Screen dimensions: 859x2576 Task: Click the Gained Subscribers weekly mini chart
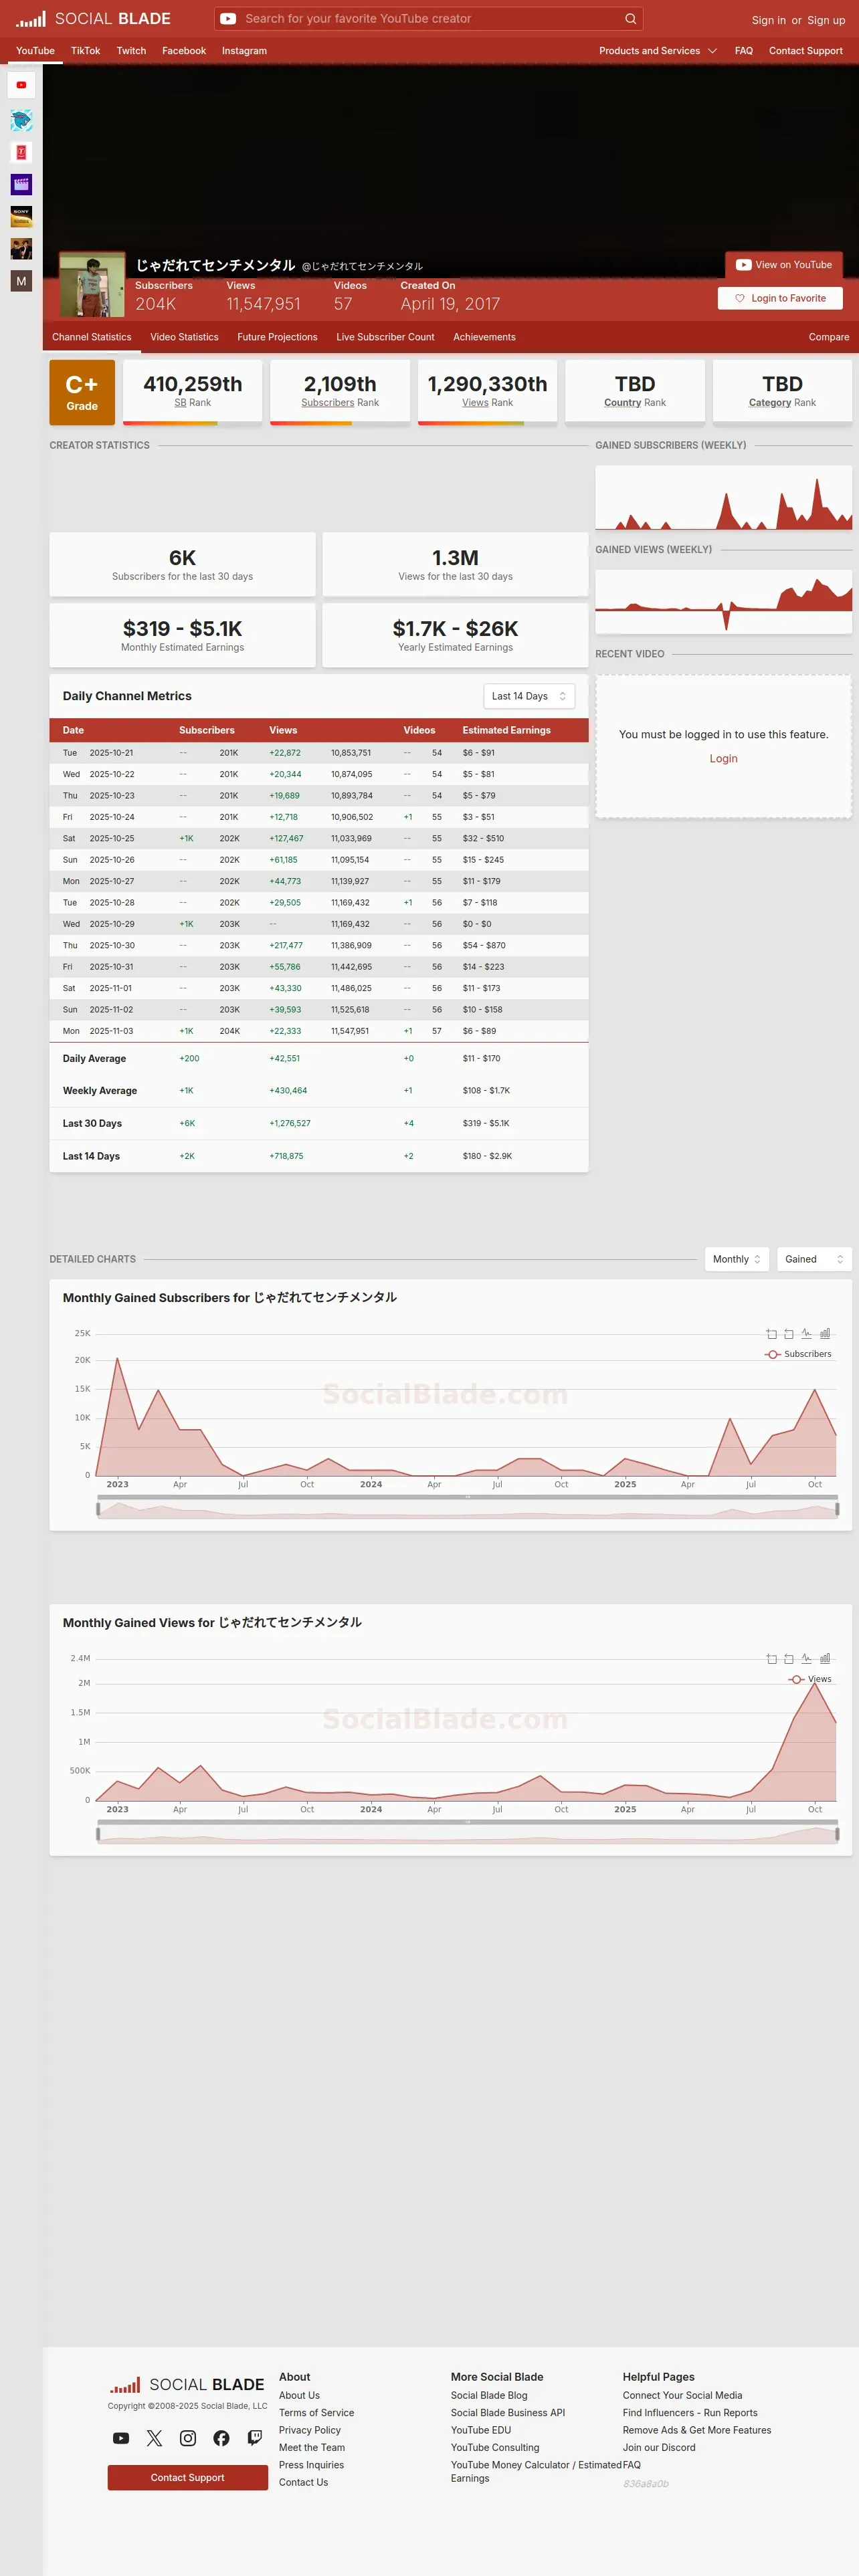tap(723, 498)
